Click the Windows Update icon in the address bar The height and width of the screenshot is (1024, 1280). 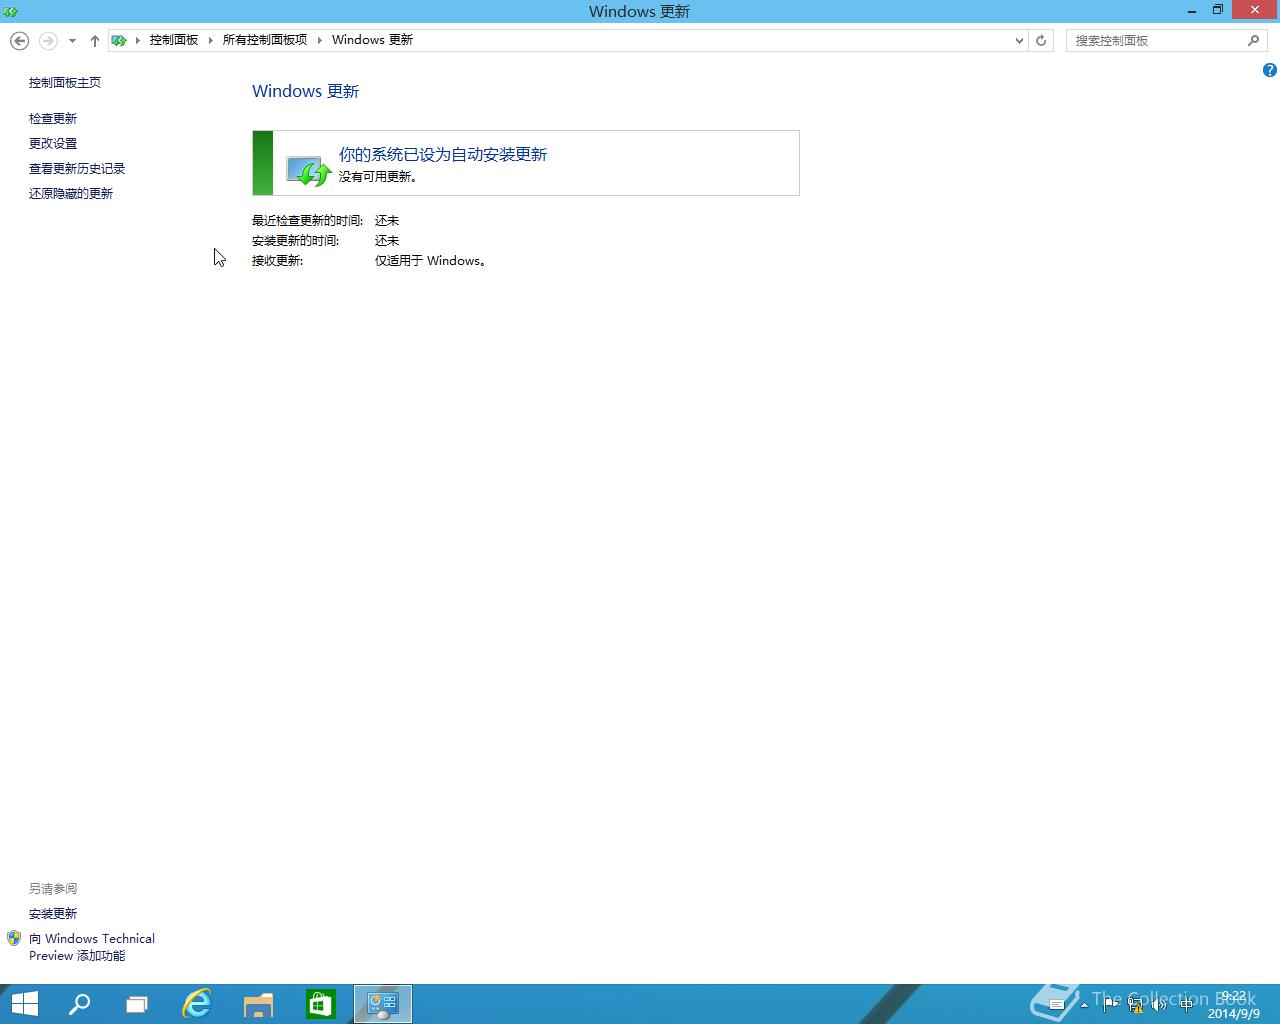(119, 40)
